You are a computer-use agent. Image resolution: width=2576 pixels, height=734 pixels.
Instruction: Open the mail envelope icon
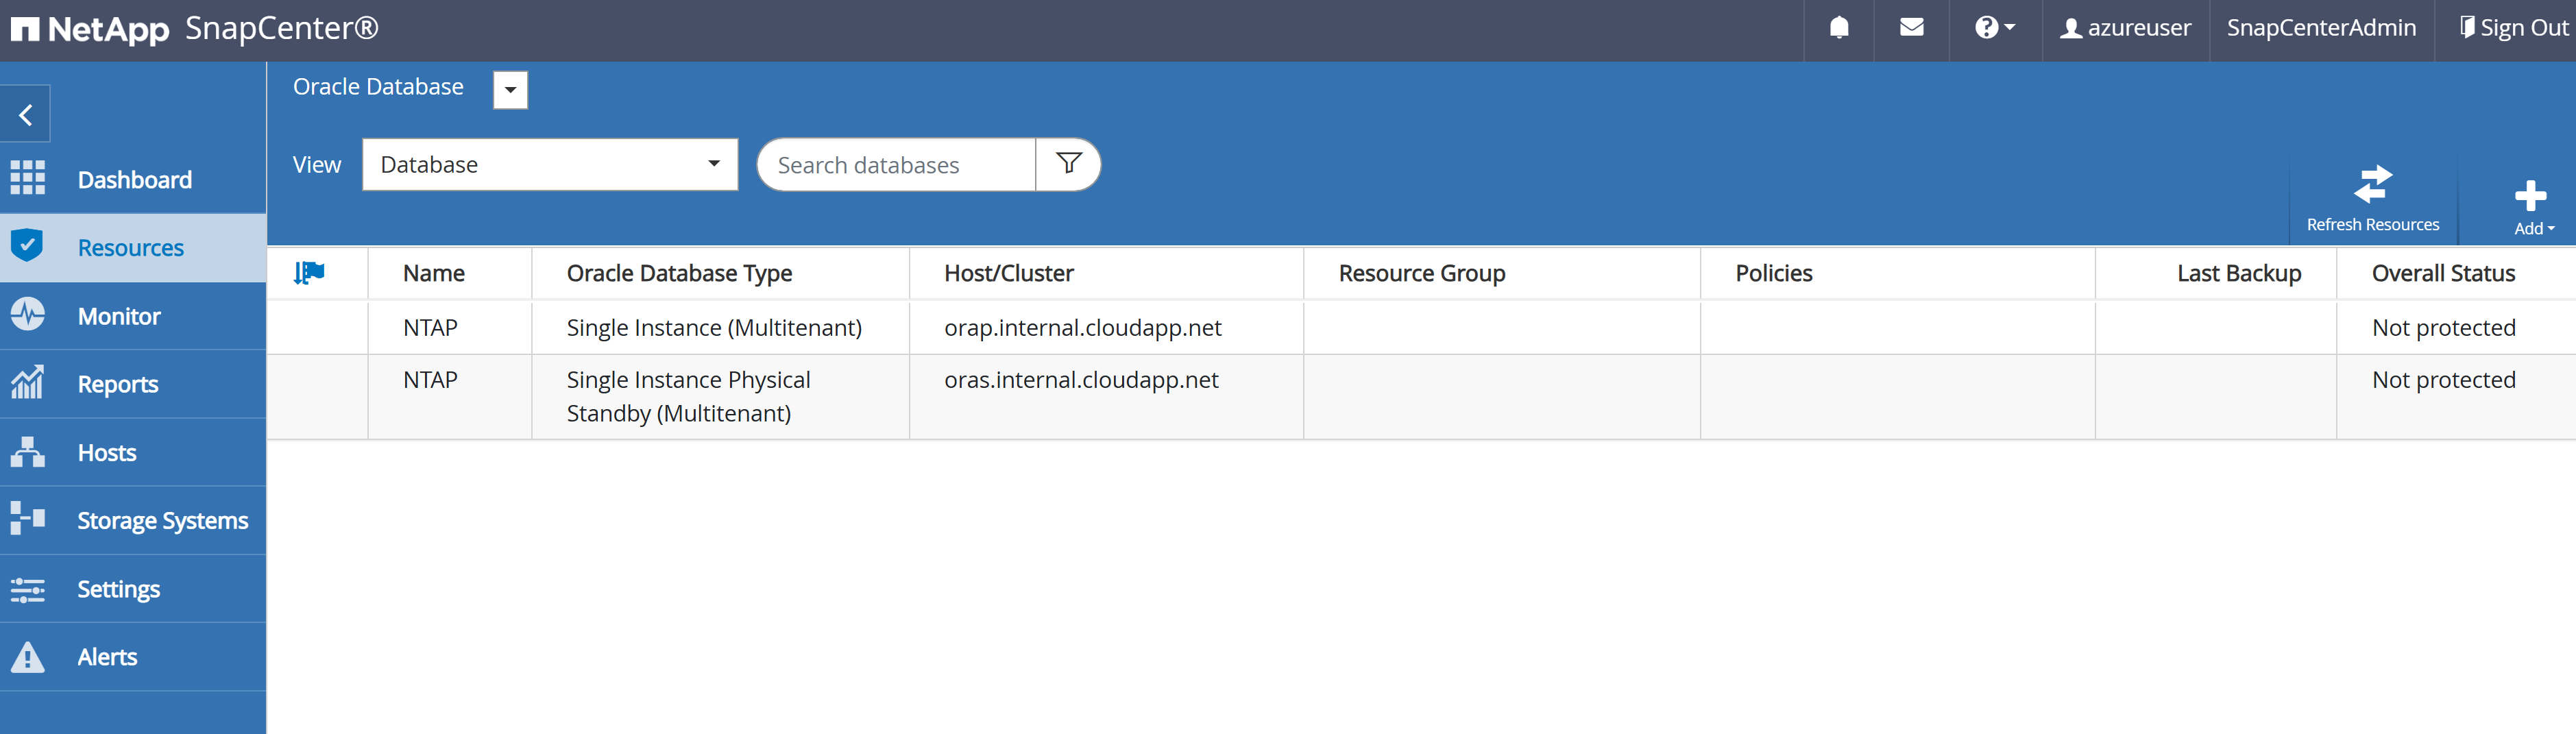pyautogui.click(x=1911, y=28)
